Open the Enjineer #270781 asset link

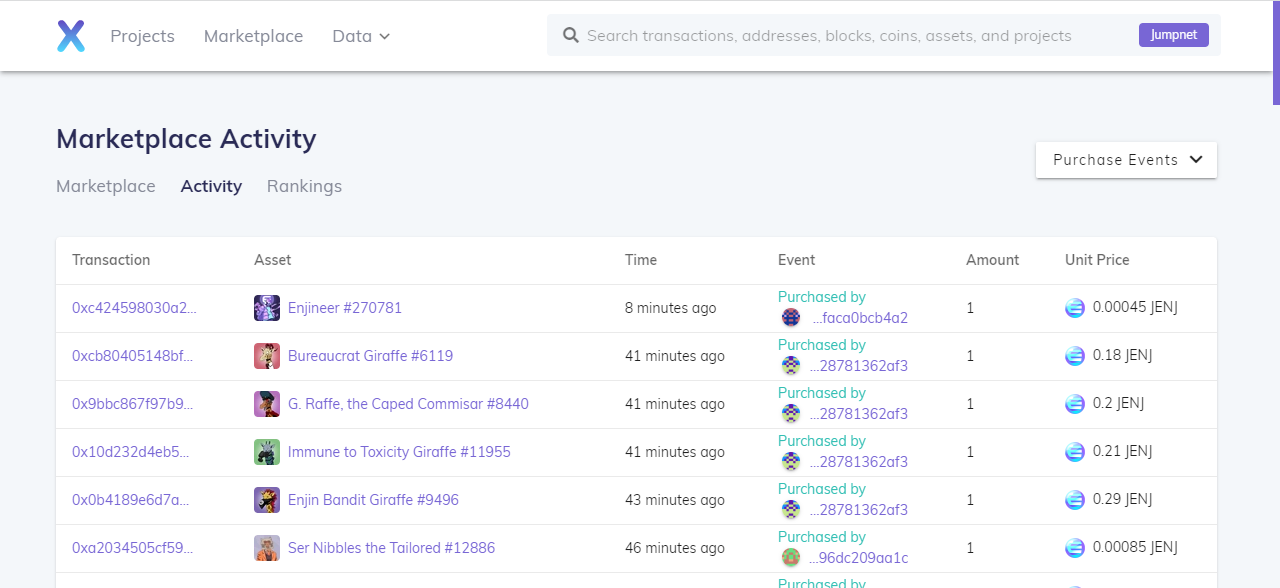click(345, 308)
